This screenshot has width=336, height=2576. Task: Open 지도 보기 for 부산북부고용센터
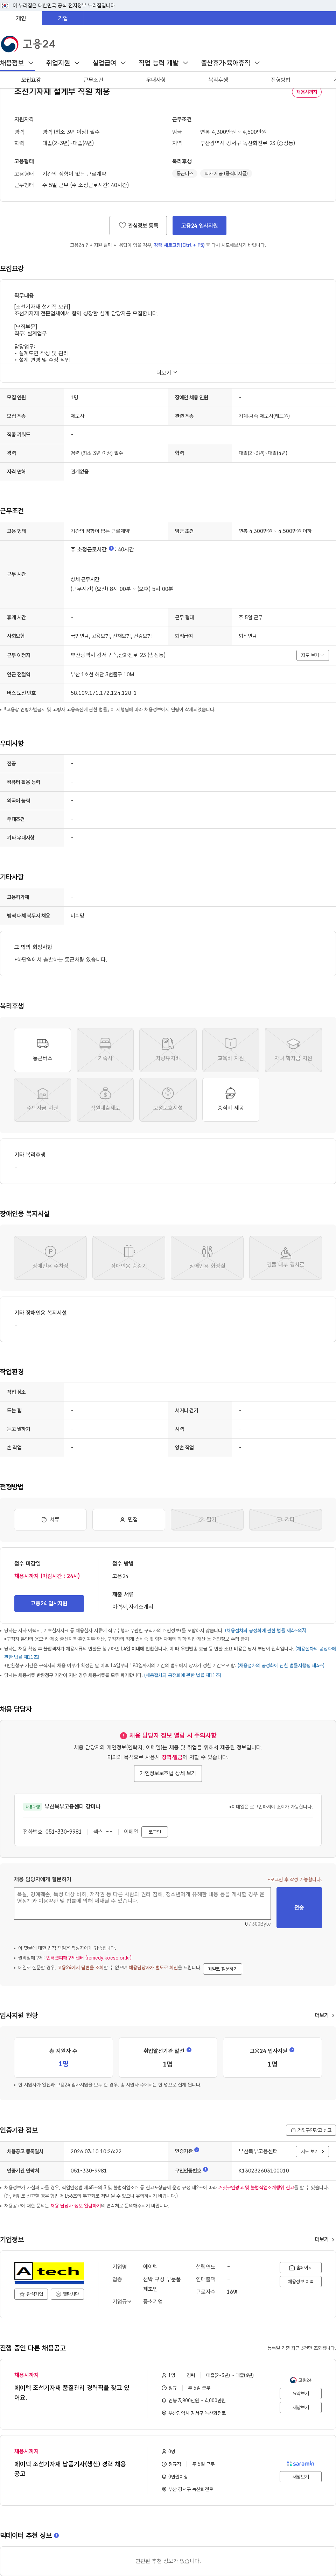pyautogui.click(x=312, y=2151)
